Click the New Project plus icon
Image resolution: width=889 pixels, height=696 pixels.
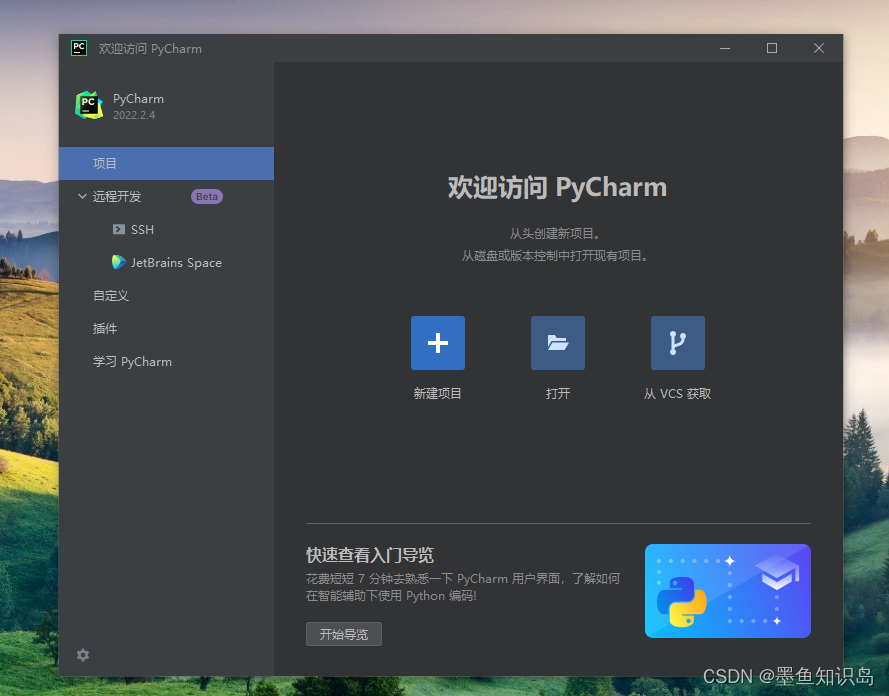tap(438, 343)
